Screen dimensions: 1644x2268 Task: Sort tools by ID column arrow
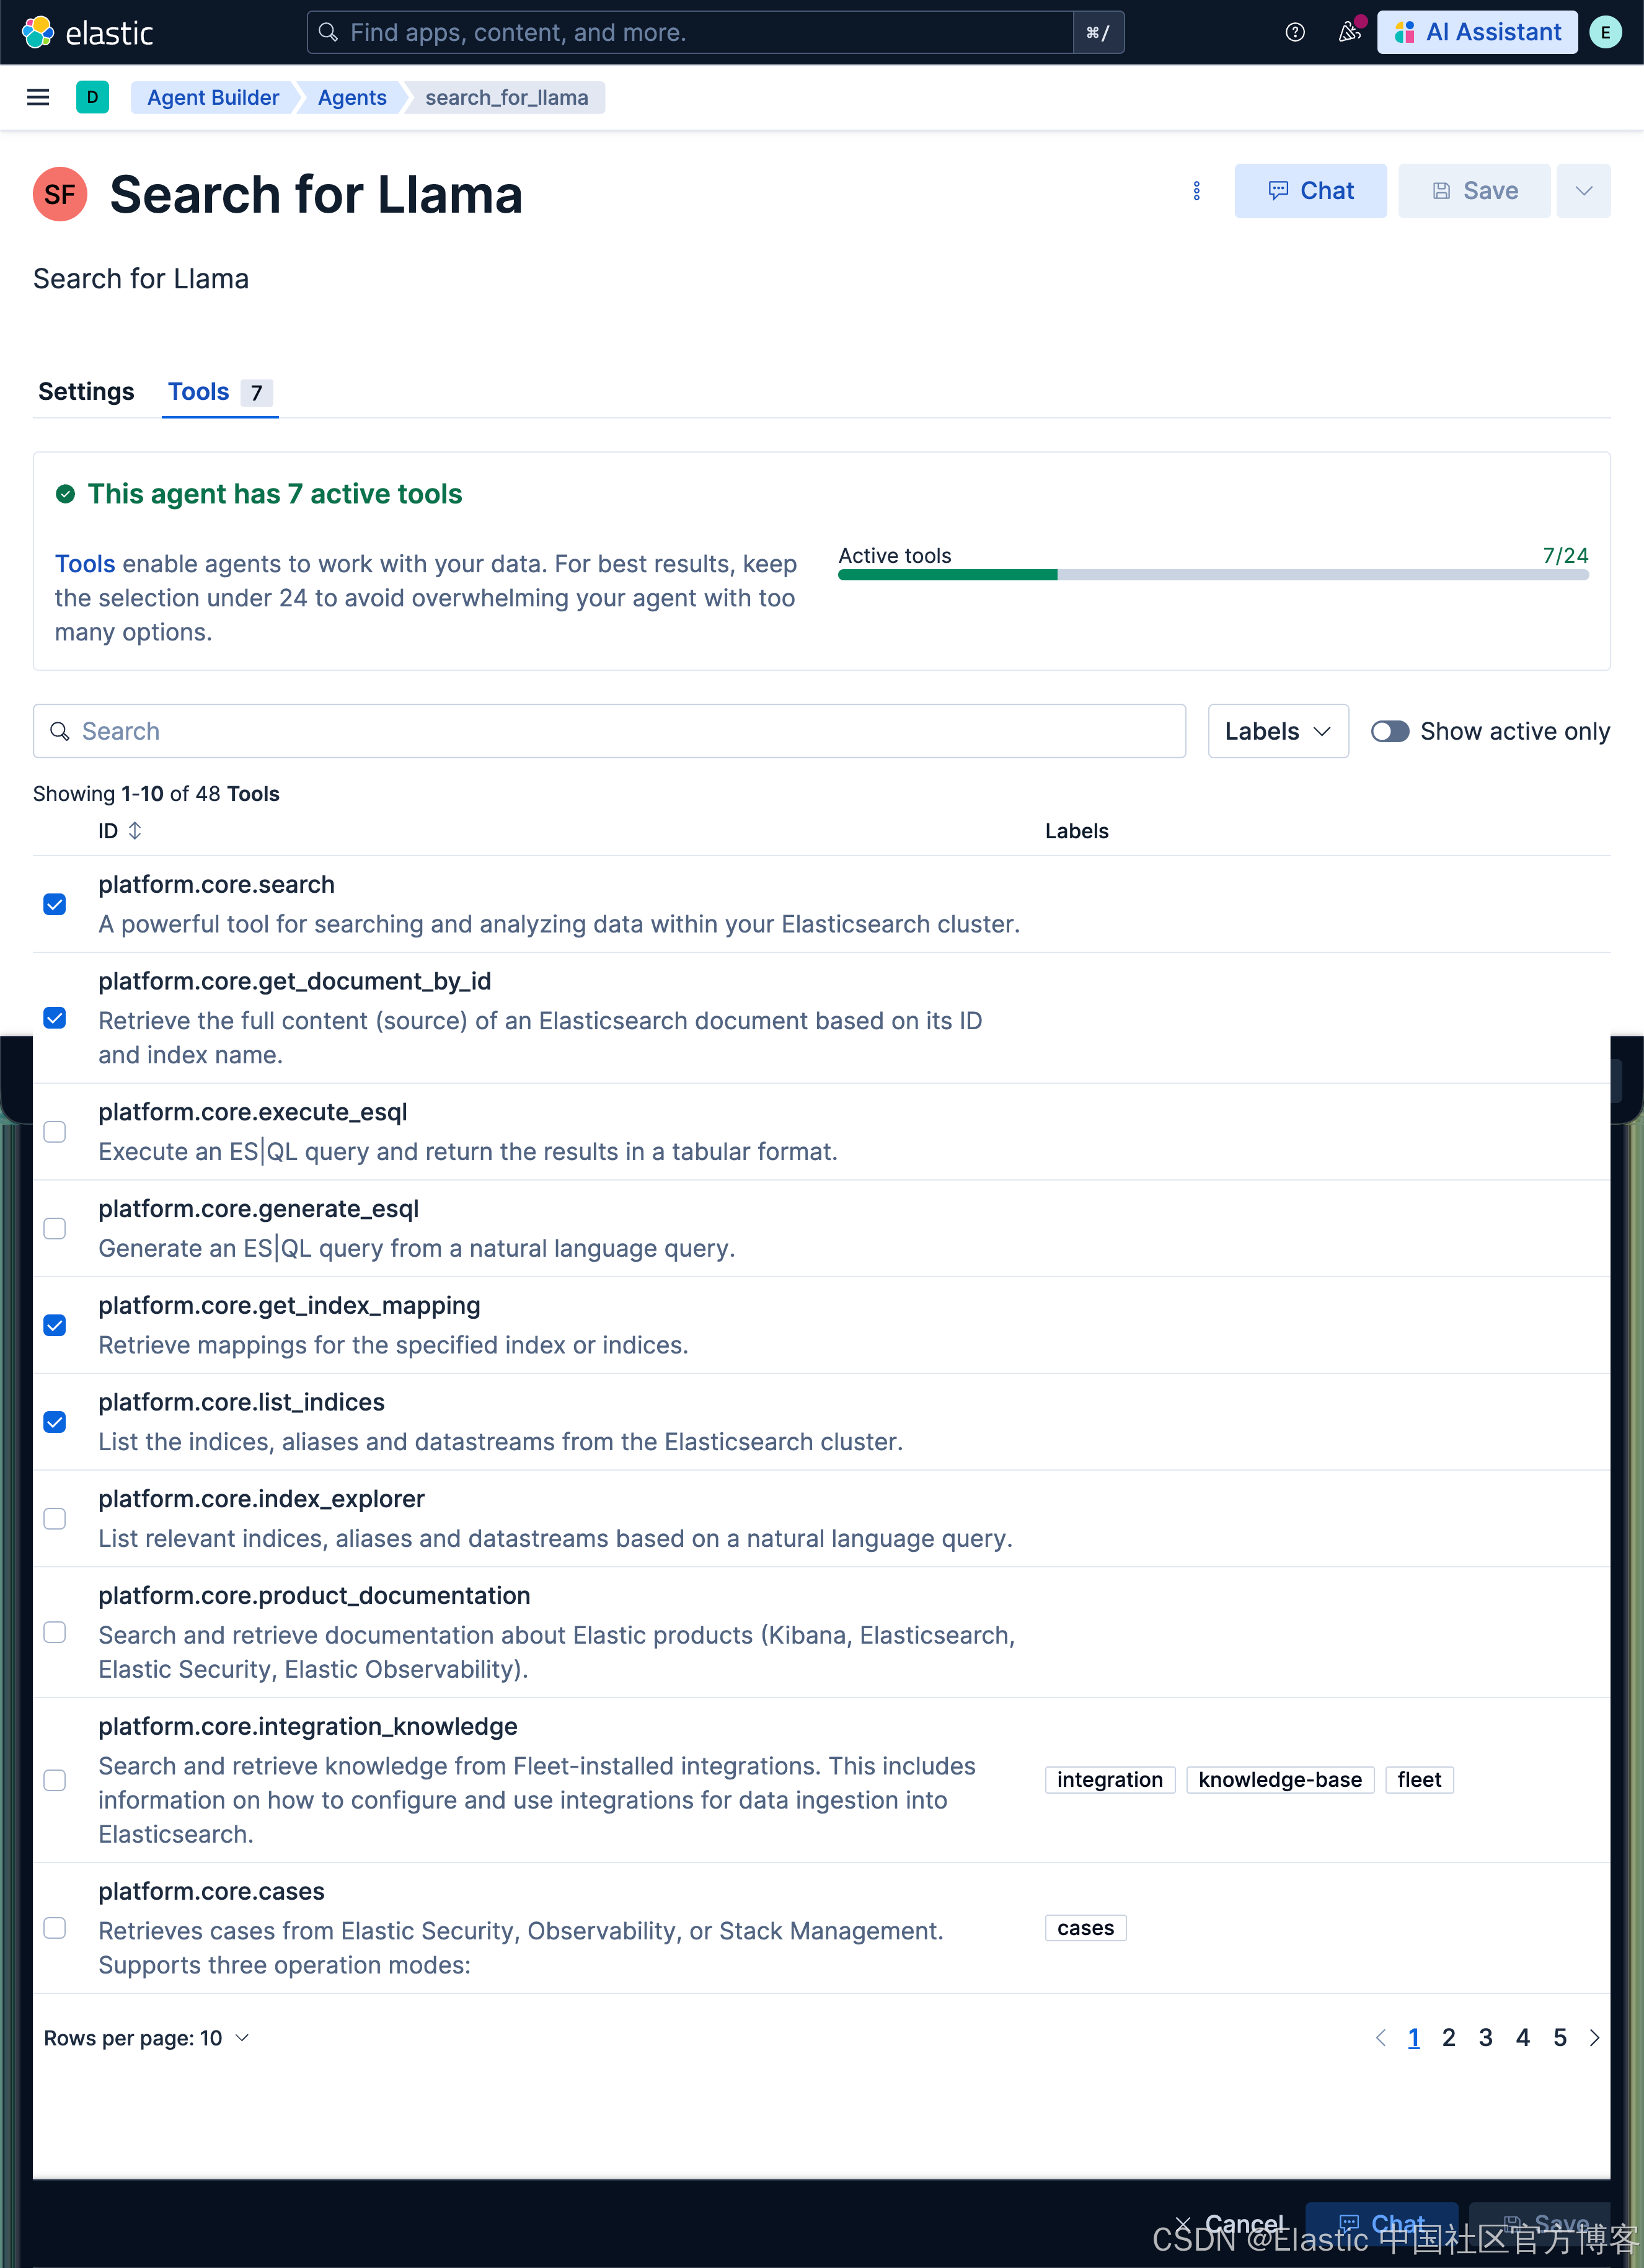(135, 830)
